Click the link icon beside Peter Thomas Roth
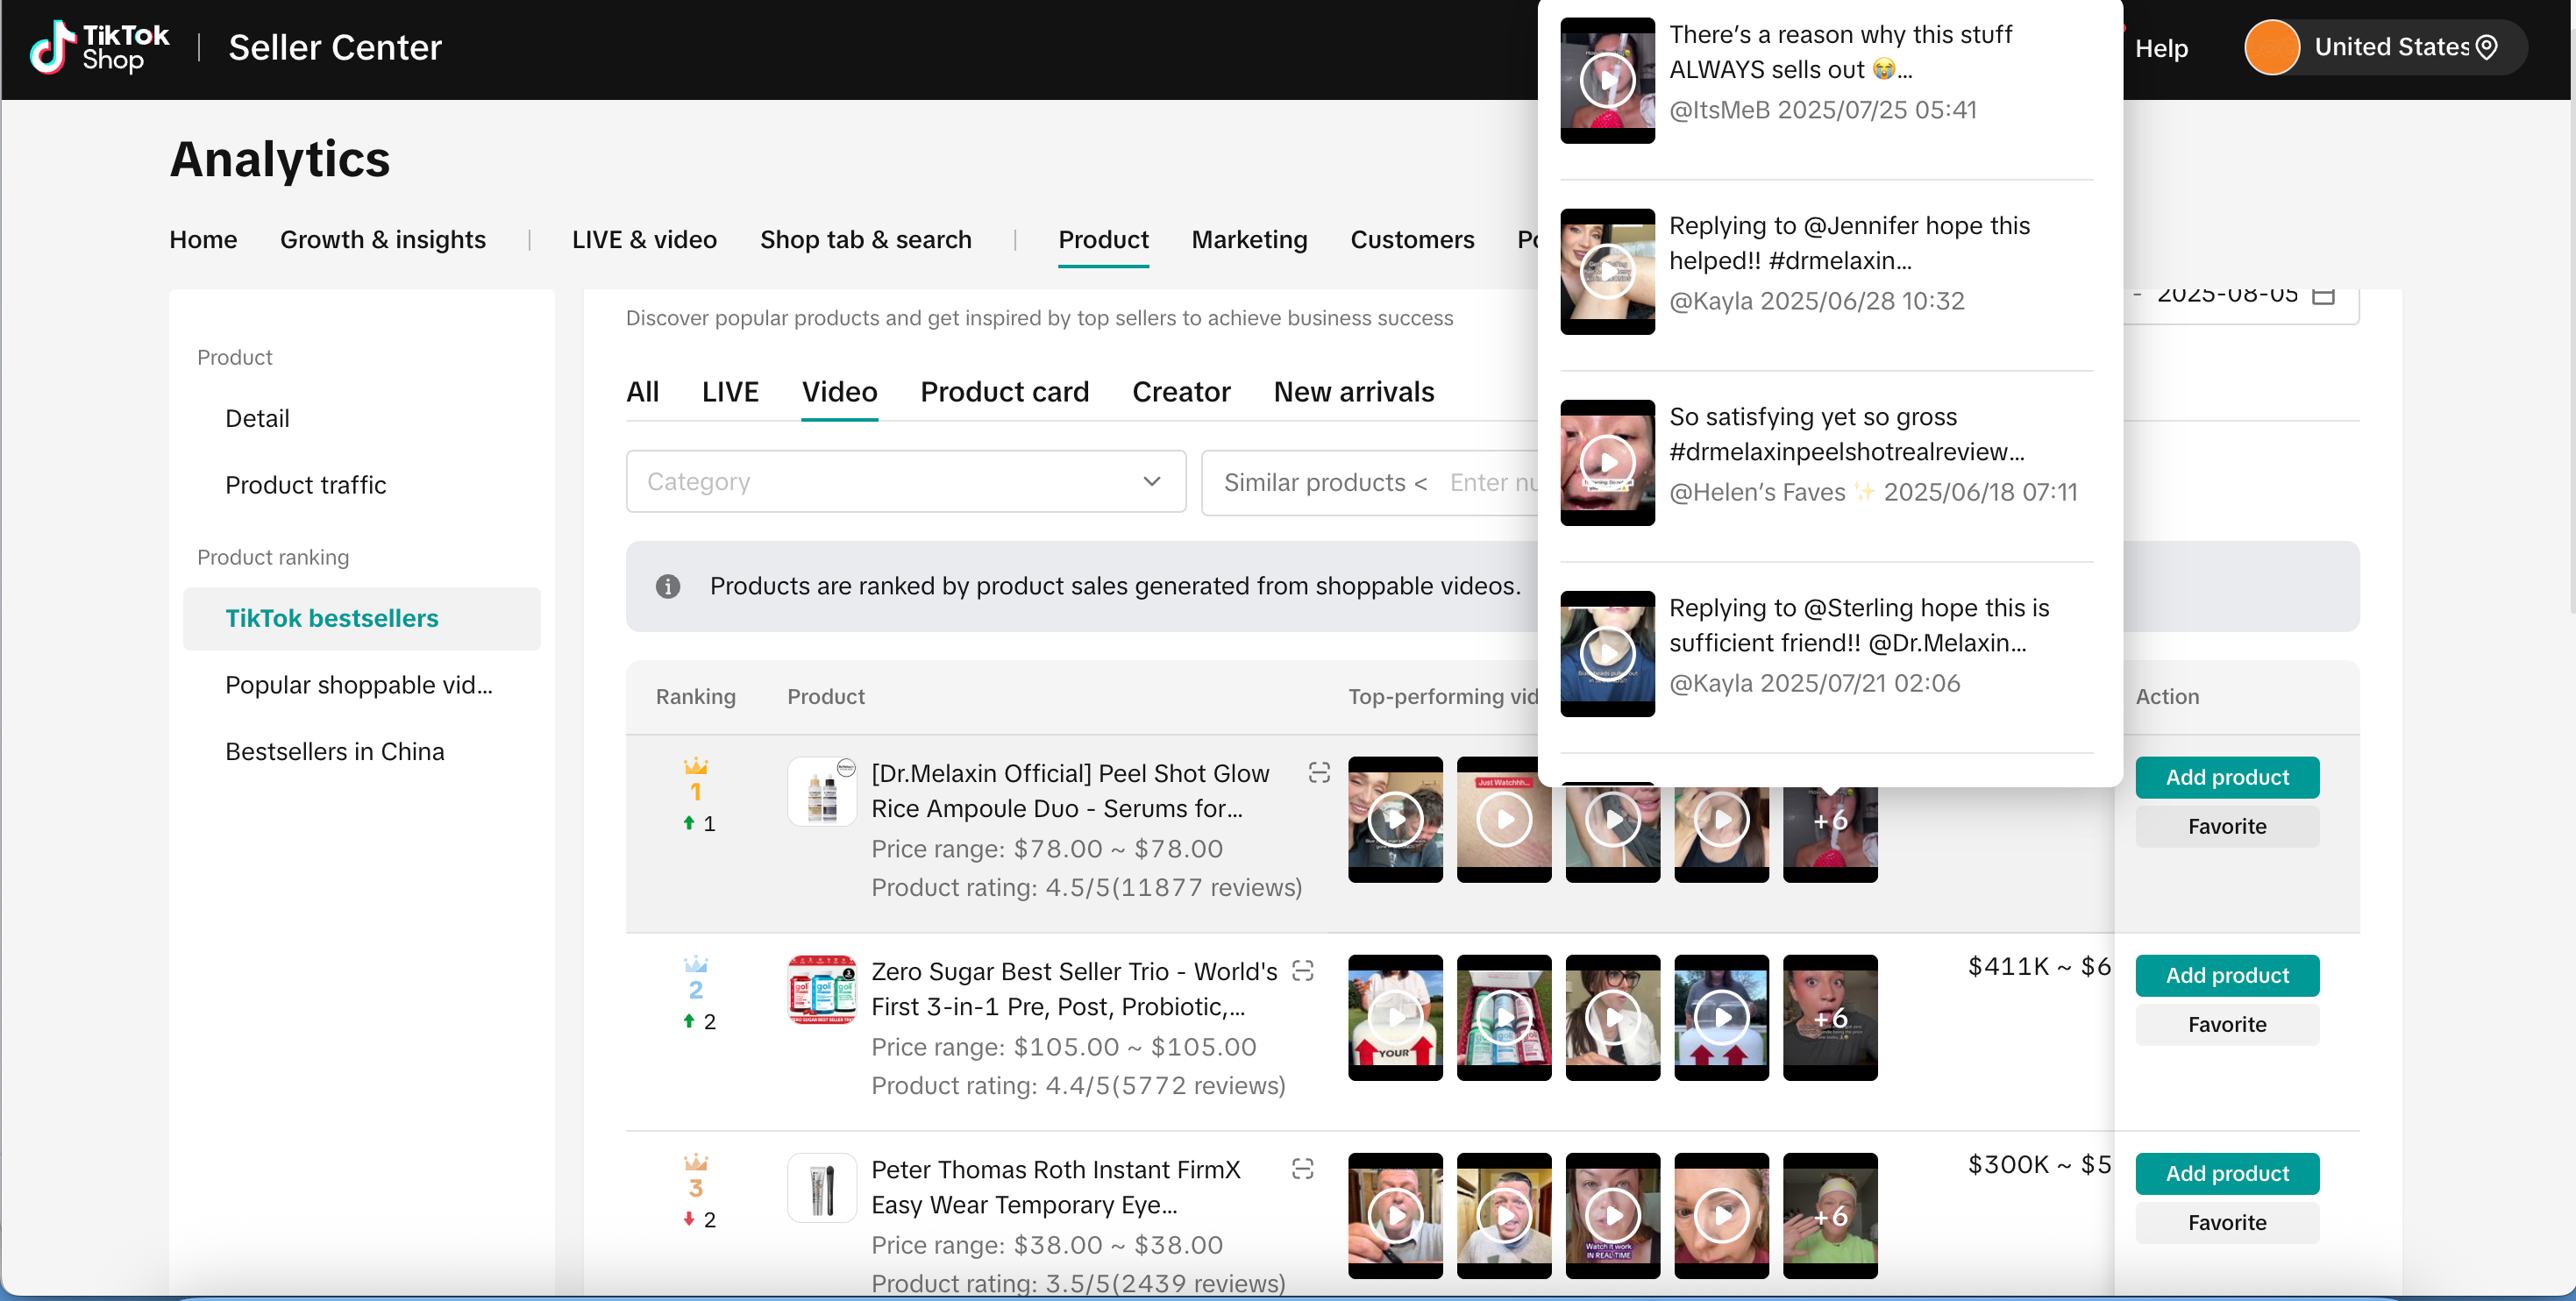2576x1301 pixels. pos(1302,1168)
